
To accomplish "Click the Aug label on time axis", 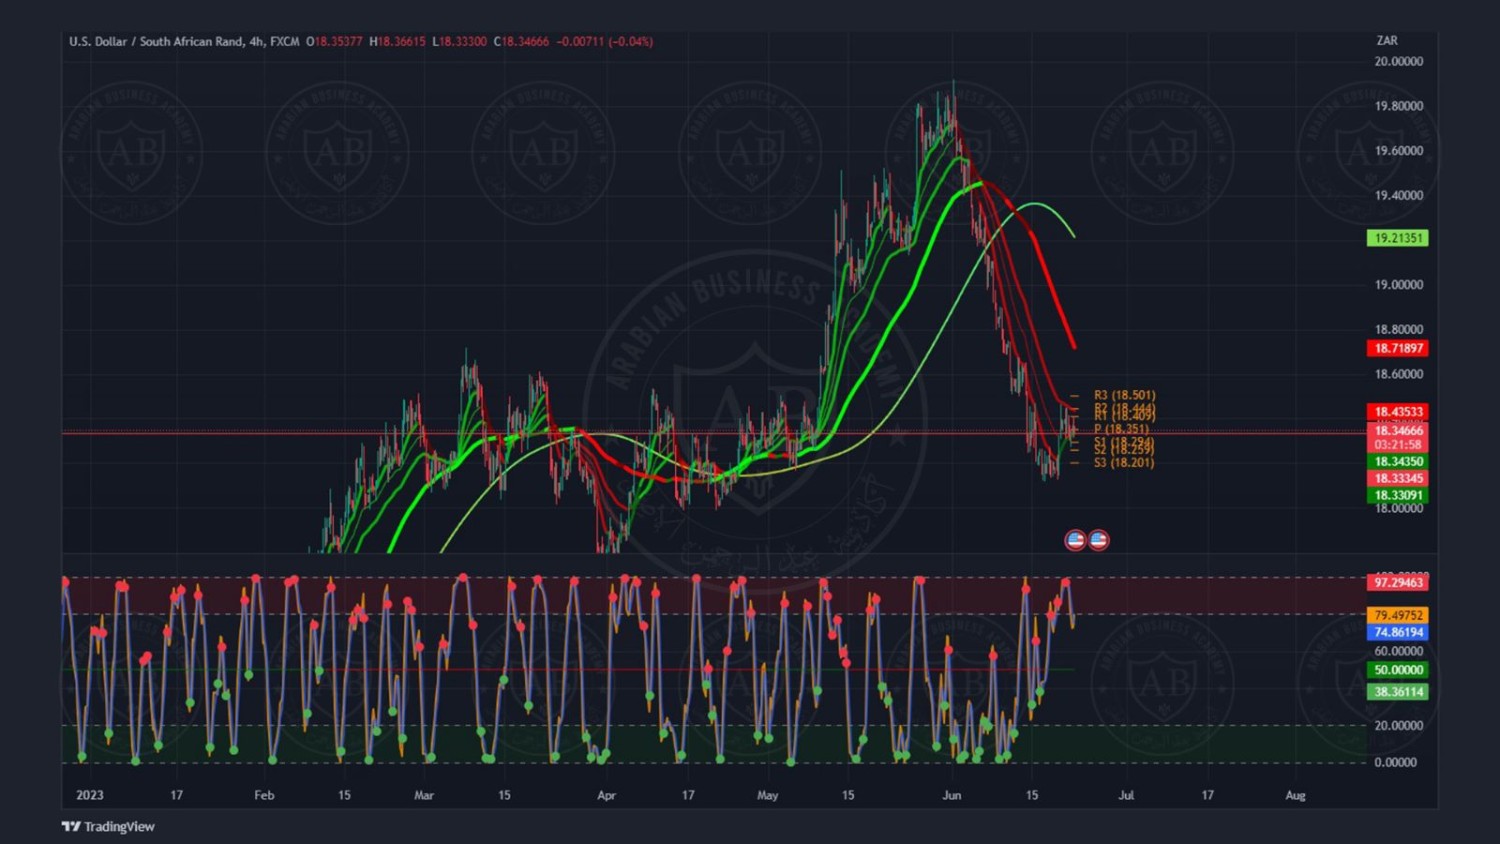I will point(1295,796).
